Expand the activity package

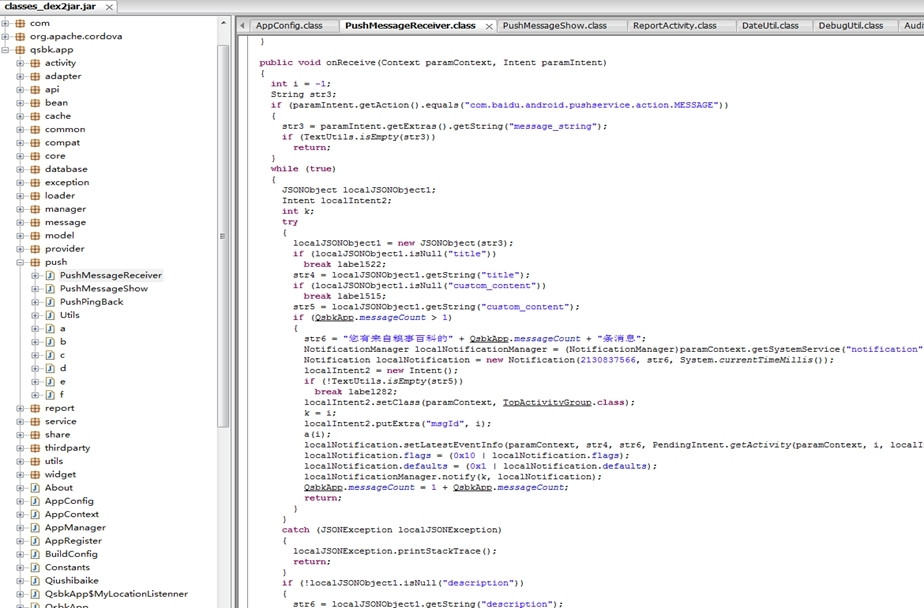(20, 63)
